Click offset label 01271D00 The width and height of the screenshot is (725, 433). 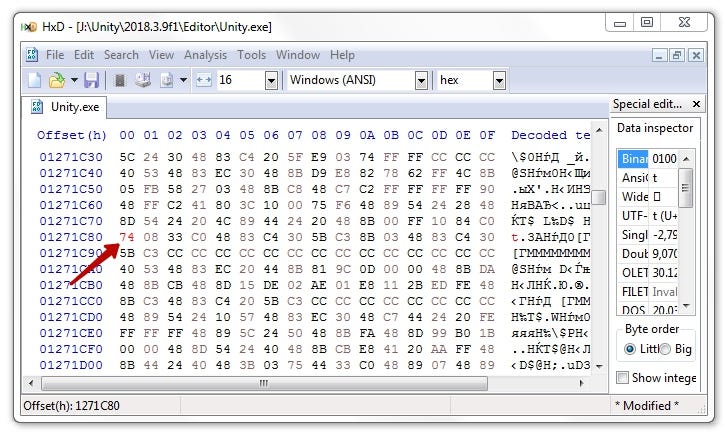click(71, 365)
